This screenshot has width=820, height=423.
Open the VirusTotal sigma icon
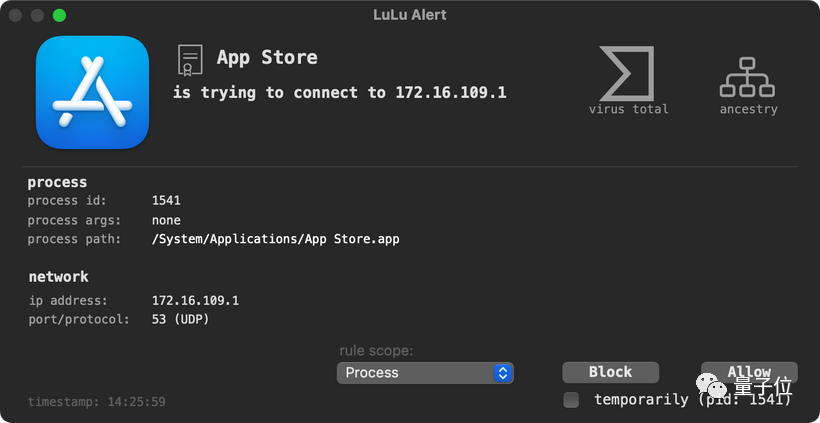pos(627,73)
